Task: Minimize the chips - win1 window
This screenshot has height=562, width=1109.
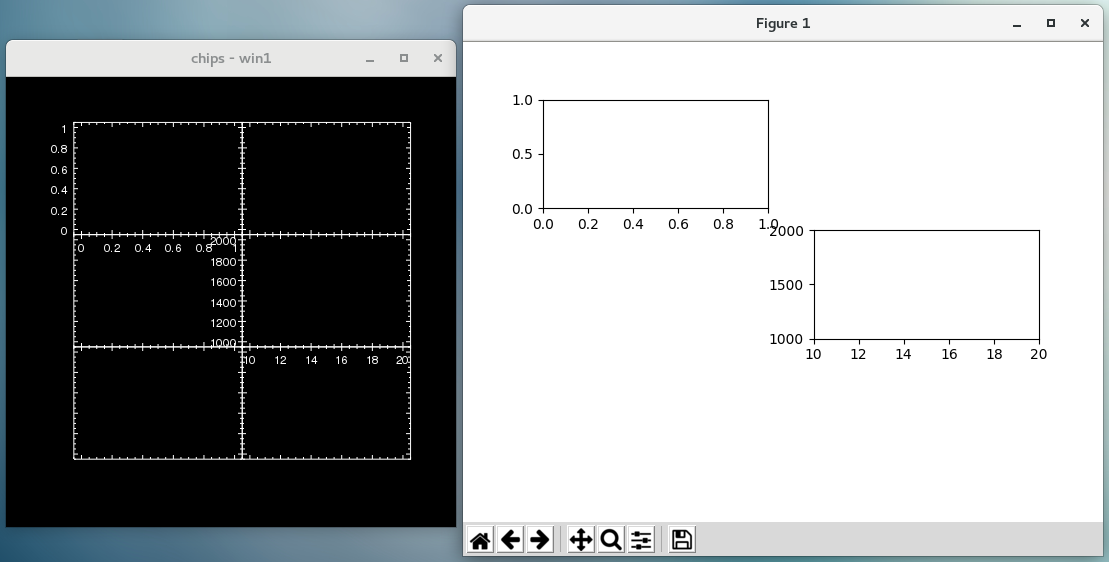Action: coord(370,59)
